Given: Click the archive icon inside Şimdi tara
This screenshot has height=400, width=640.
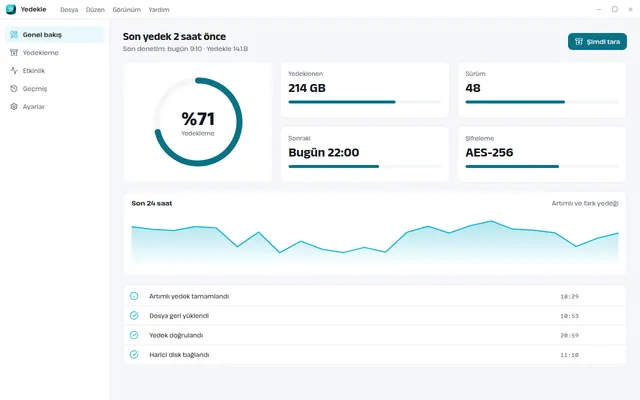Looking at the screenshot, I should 579,42.
